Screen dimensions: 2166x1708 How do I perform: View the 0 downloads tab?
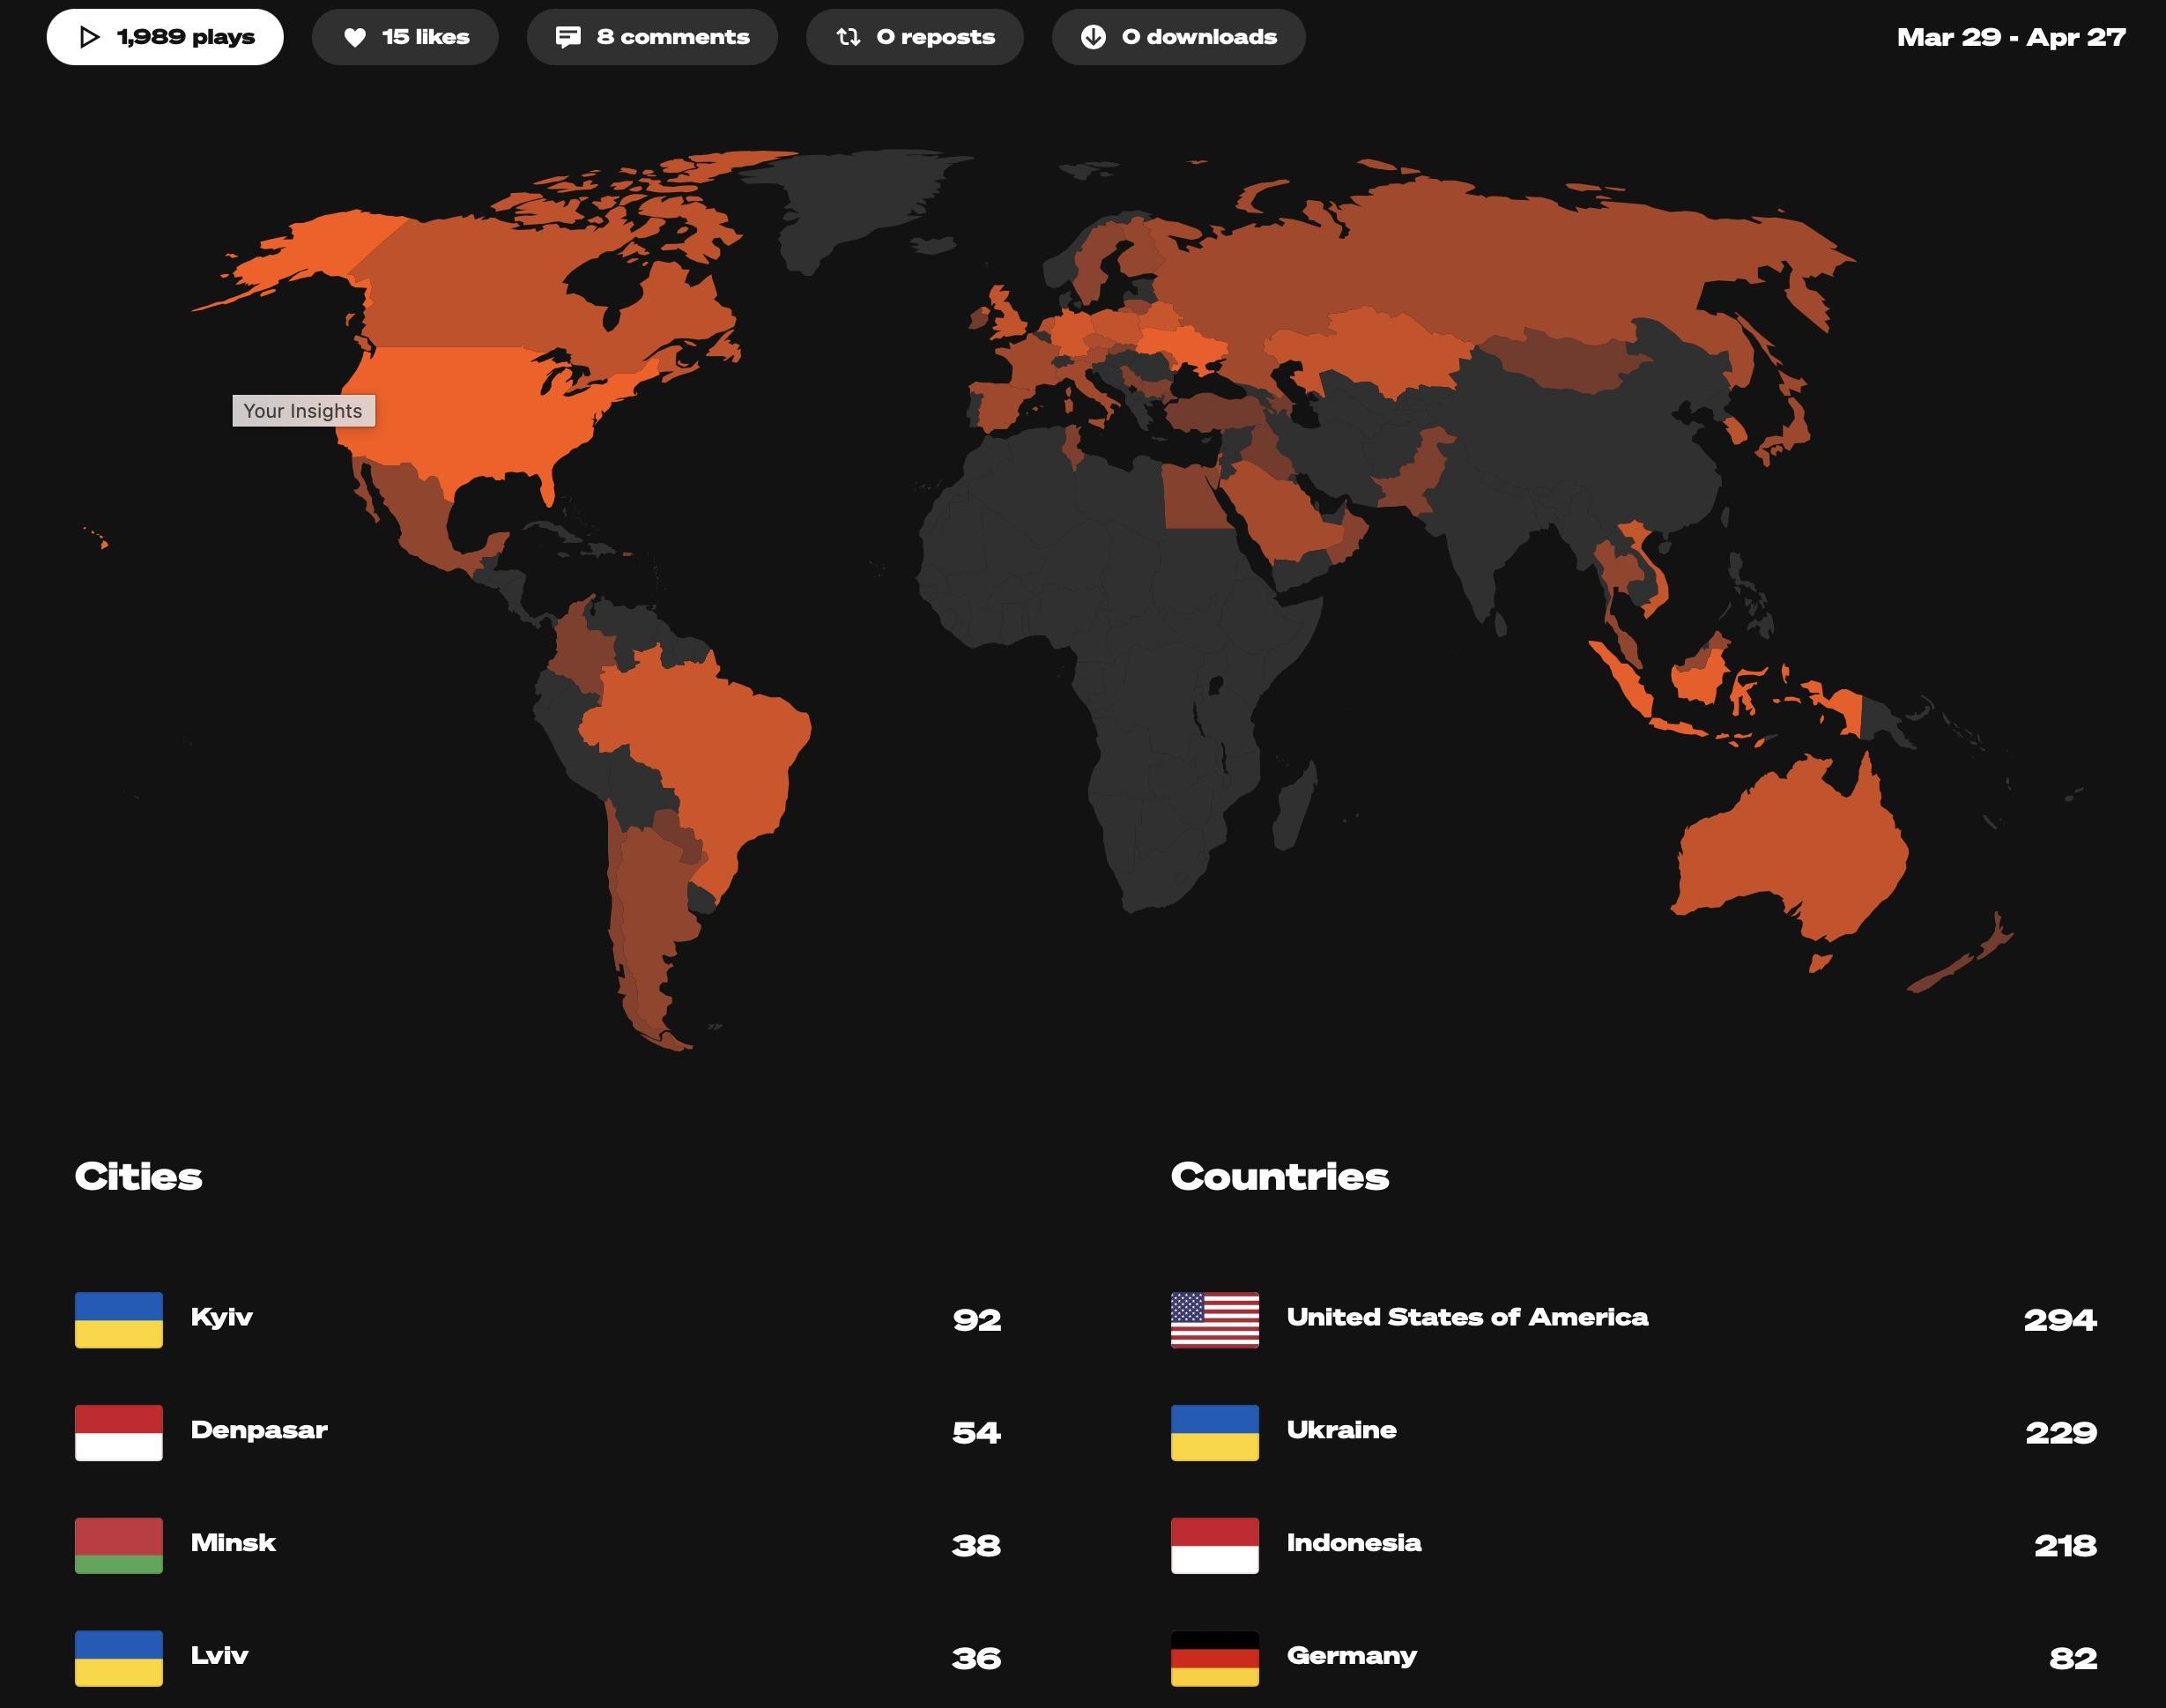click(1179, 37)
